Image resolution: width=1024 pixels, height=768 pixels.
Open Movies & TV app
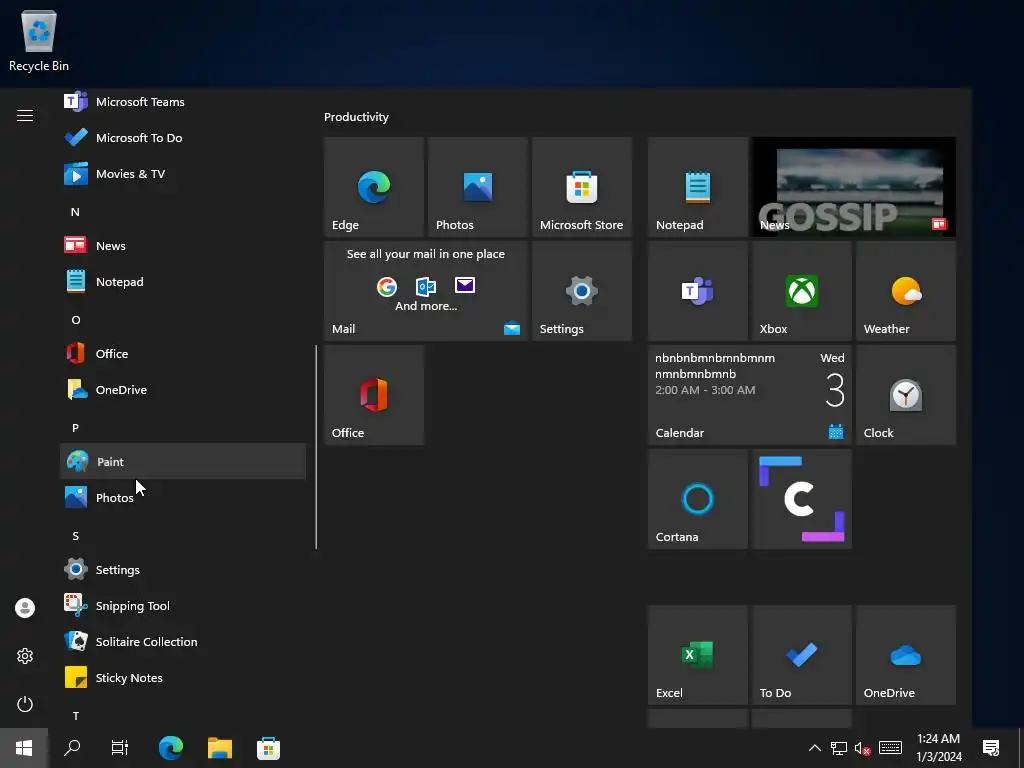pos(183,174)
